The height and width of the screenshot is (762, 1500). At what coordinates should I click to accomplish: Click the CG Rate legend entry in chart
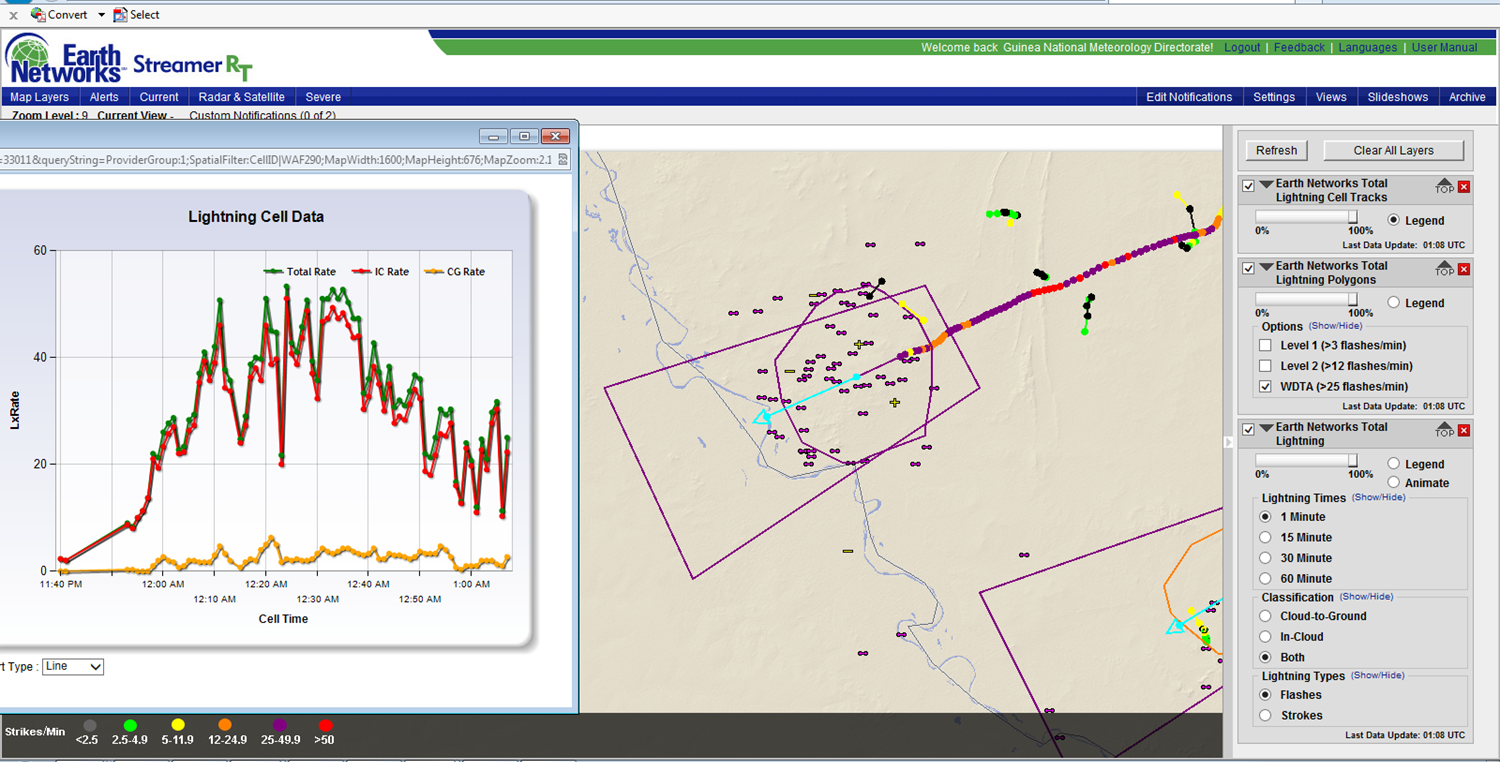(x=453, y=272)
